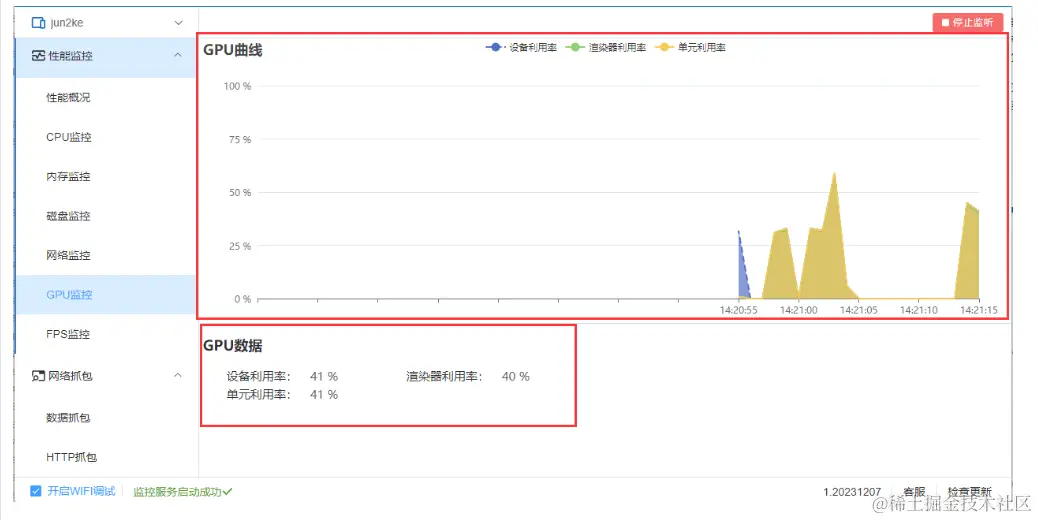Open the 客服 support link
Image resolution: width=1038 pixels, height=520 pixels.
(914, 492)
